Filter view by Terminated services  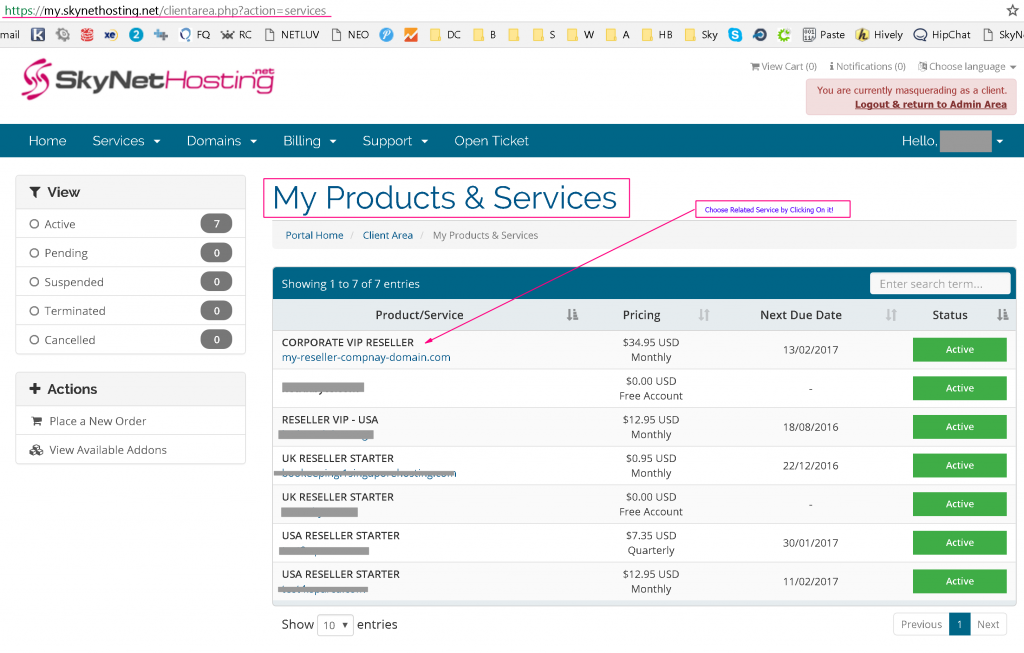point(131,311)
